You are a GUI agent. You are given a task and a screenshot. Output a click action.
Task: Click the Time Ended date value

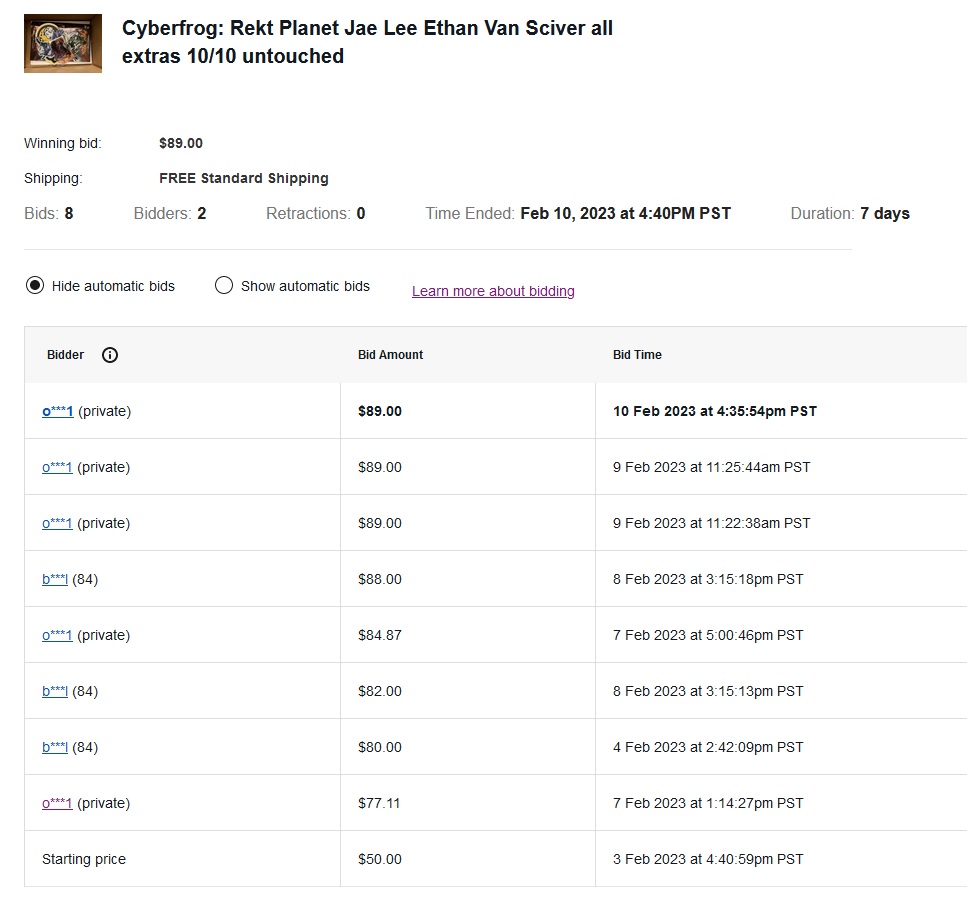(x=625, y=213)
